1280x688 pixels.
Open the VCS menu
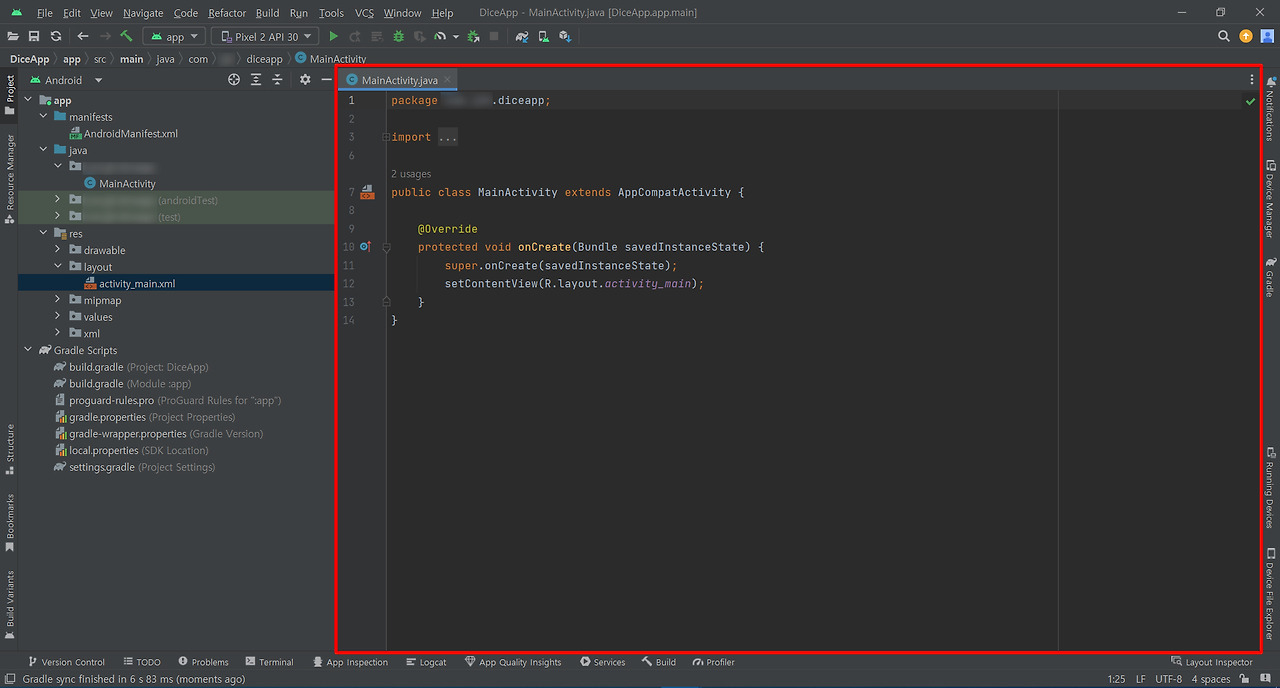(x=364, y=13)
